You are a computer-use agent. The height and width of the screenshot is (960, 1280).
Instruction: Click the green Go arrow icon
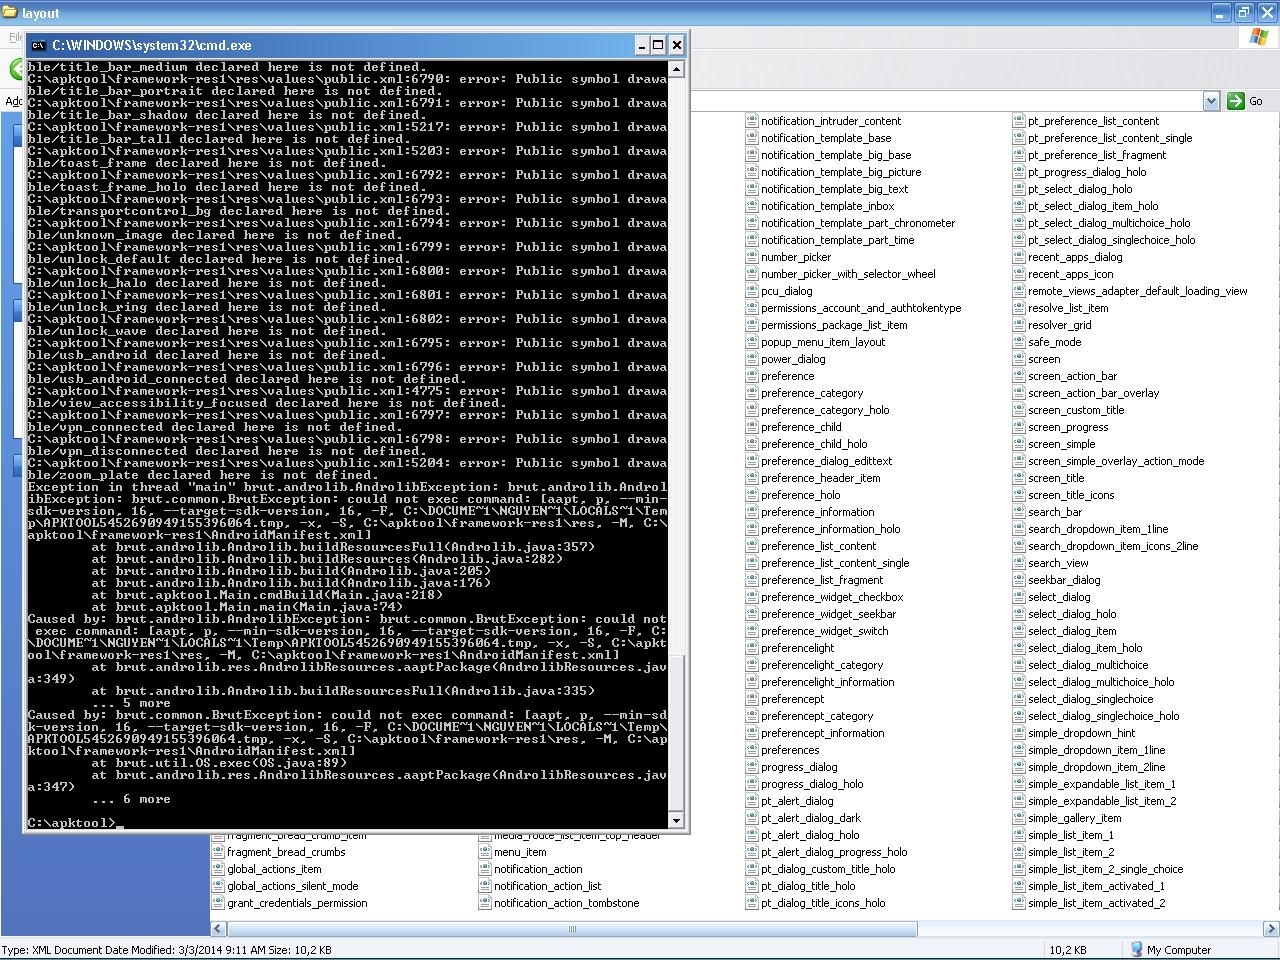coord(1236,101)
